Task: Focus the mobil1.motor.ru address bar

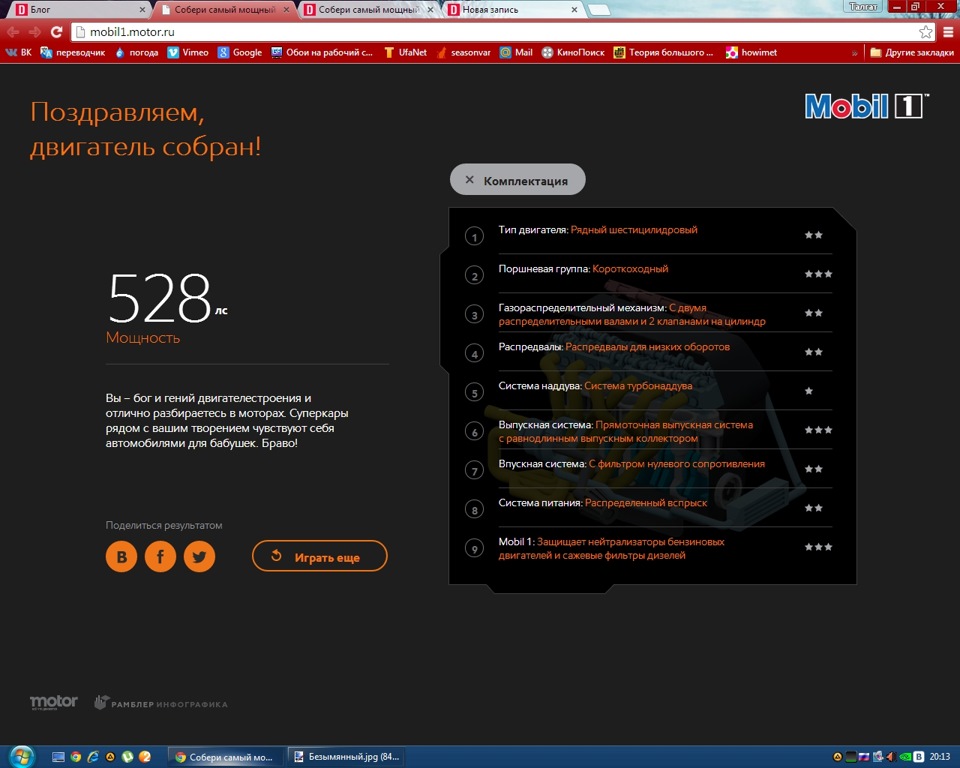Action: coord(496,32)
